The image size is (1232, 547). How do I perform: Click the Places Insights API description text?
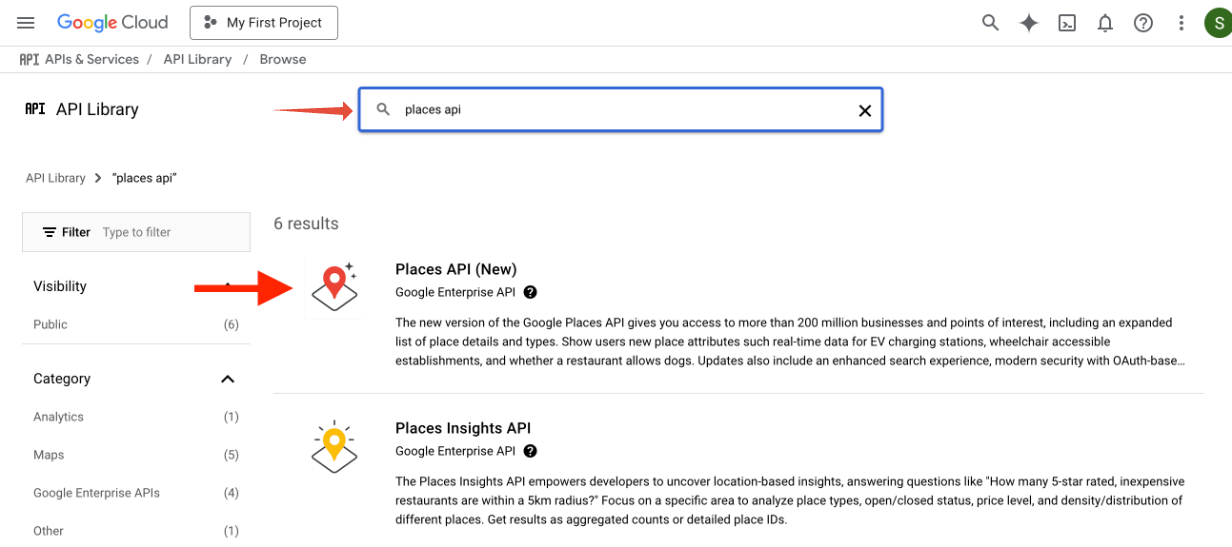pyautogui.click(x=789, y=500)
